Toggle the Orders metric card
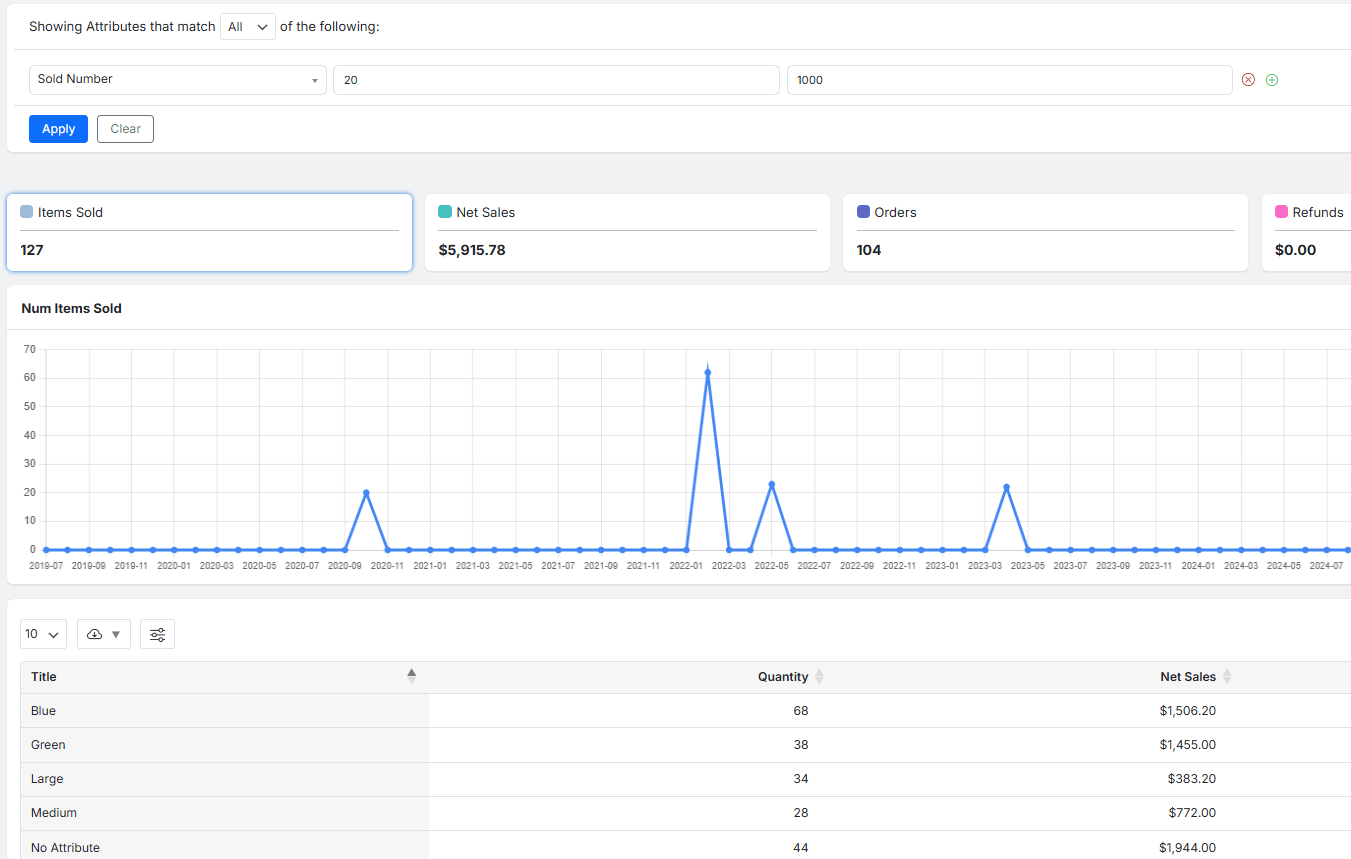1351x859 pixels. (1045, 232)
